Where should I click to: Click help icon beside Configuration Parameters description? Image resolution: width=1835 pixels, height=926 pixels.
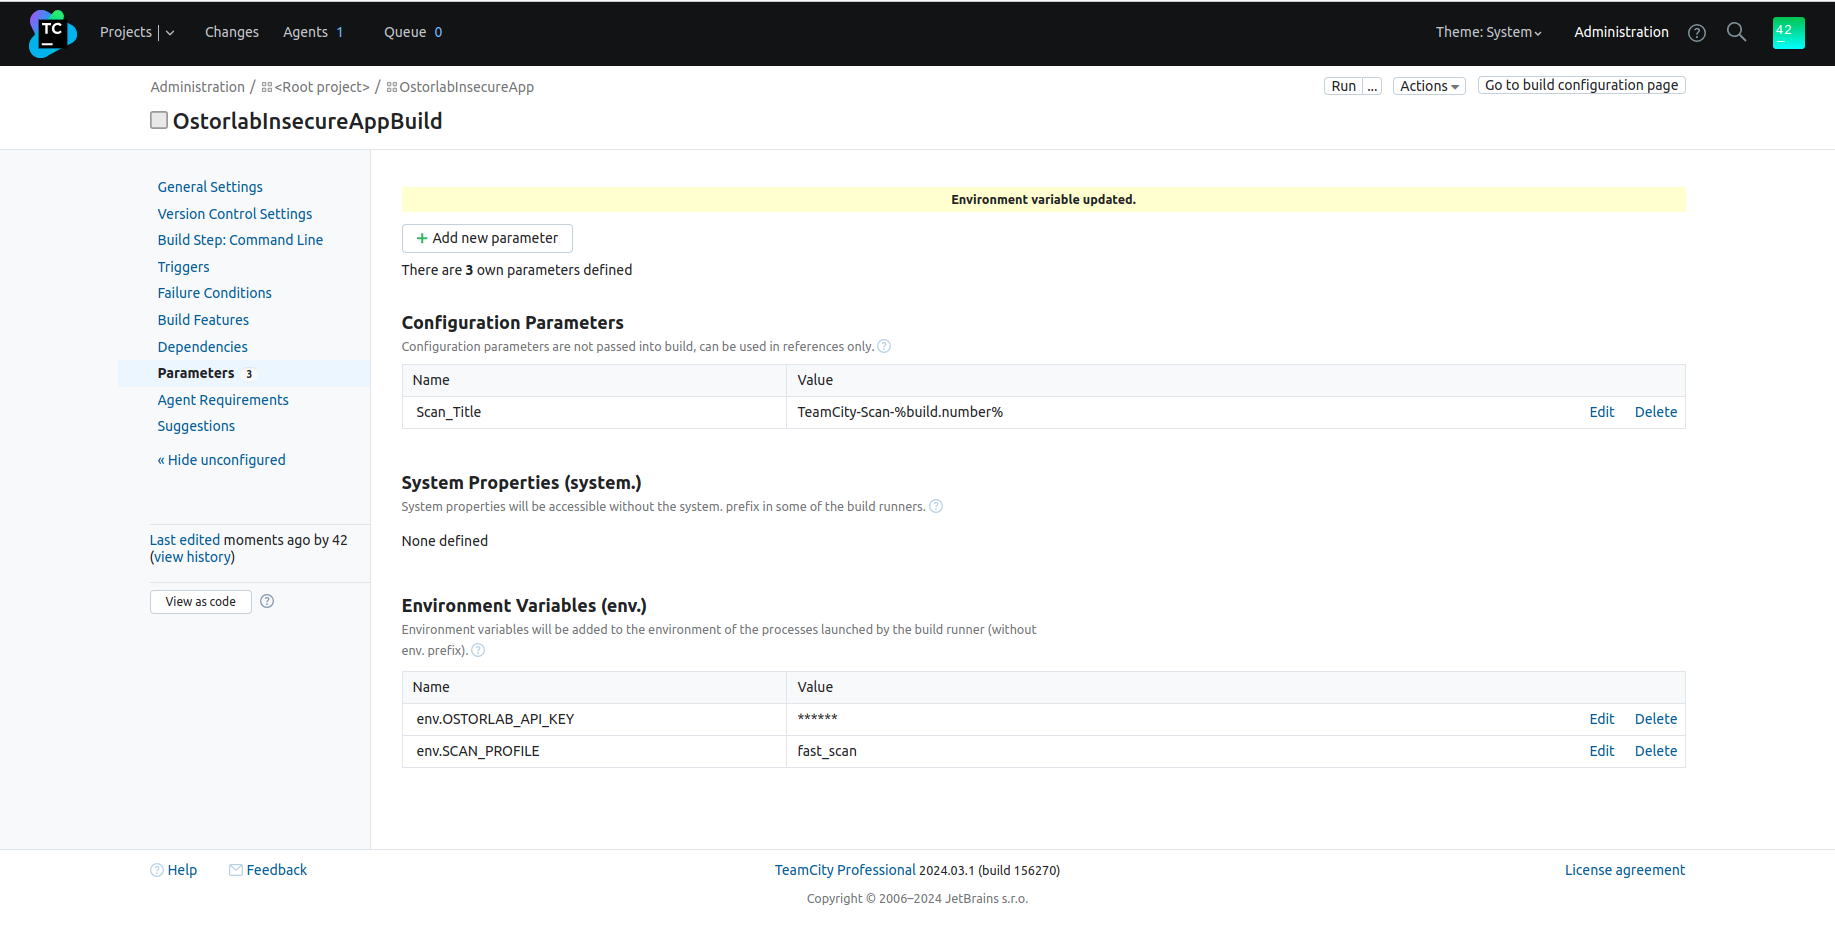point(884,347)
